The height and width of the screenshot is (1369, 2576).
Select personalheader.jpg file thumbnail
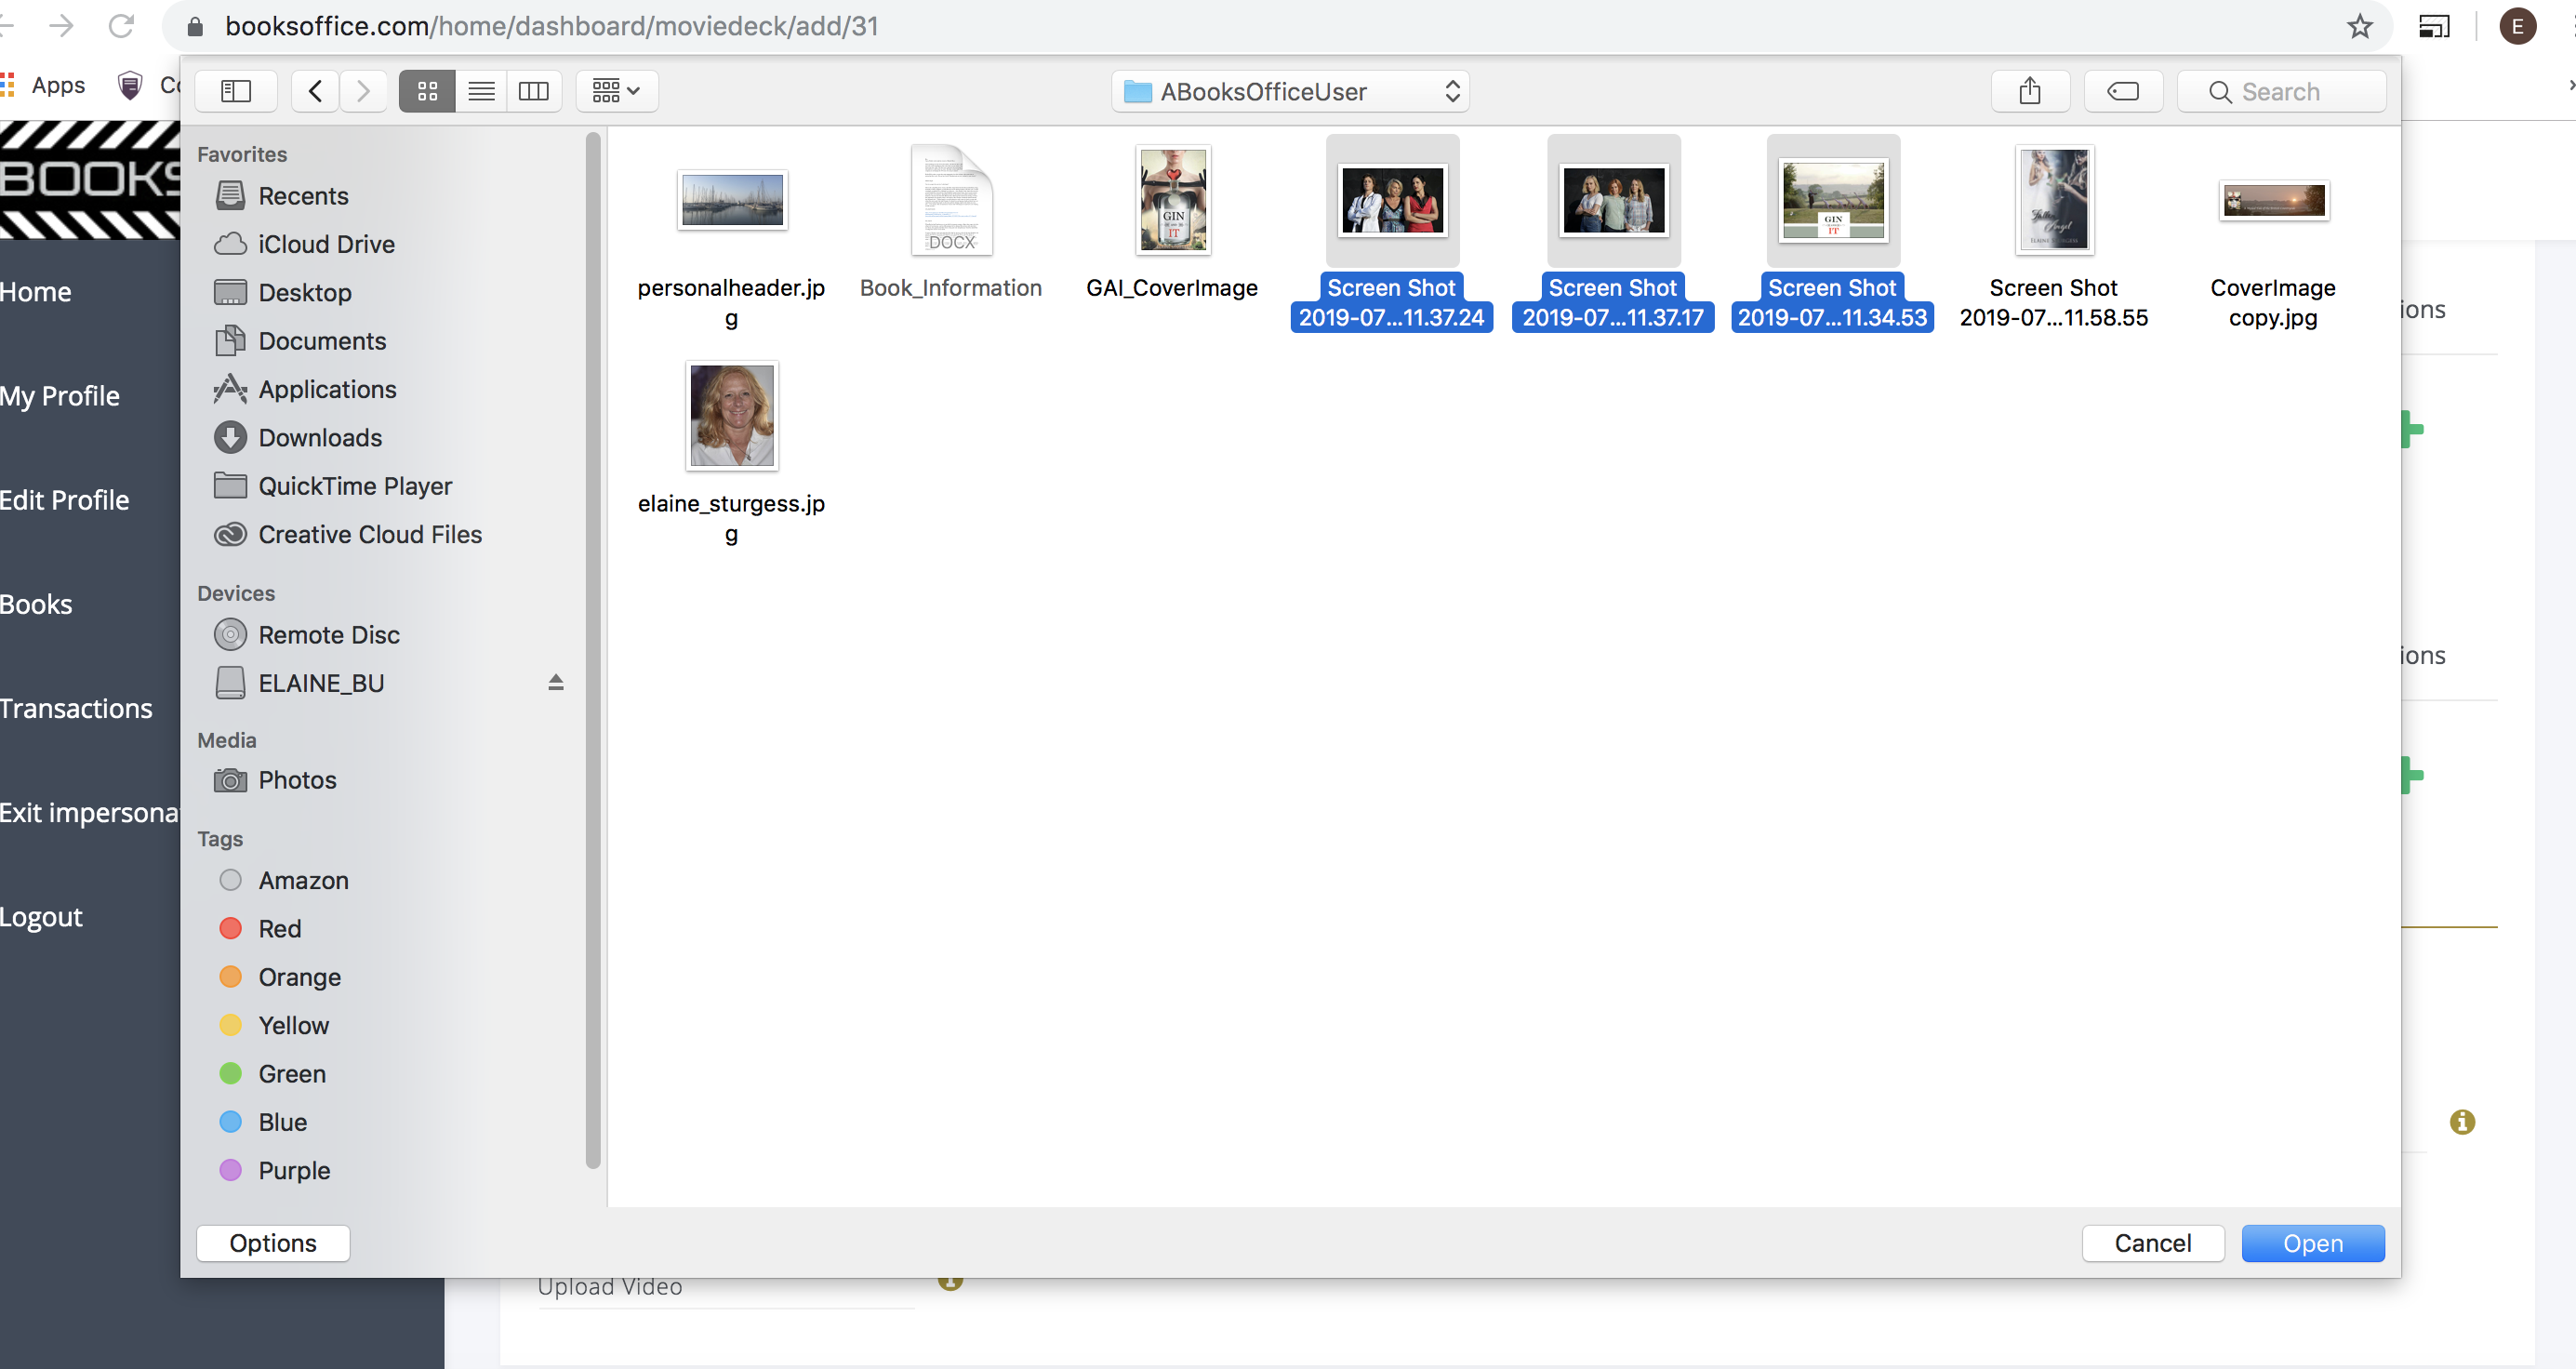[732, 201]
